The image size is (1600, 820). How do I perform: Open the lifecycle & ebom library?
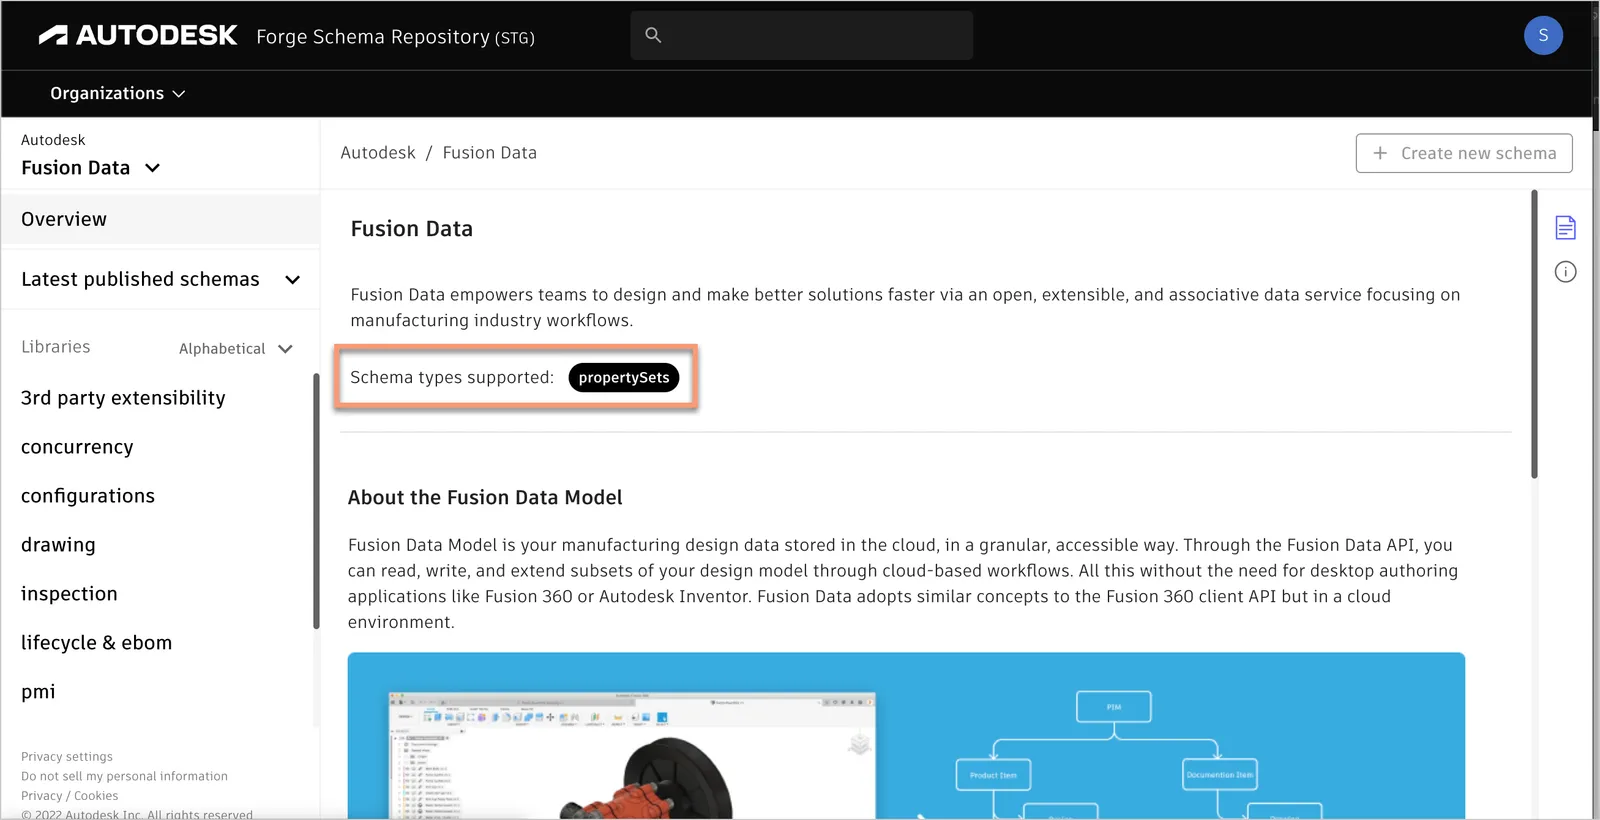point(96,643)
